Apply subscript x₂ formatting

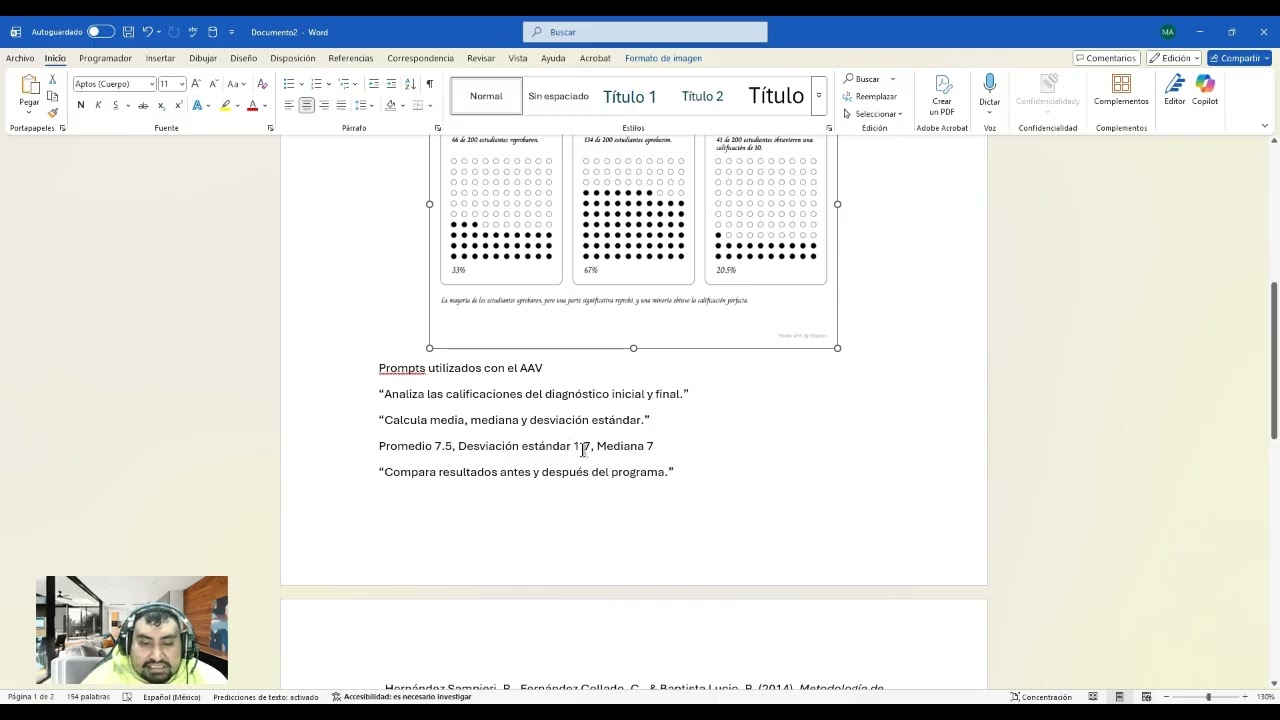pos(161,105)
